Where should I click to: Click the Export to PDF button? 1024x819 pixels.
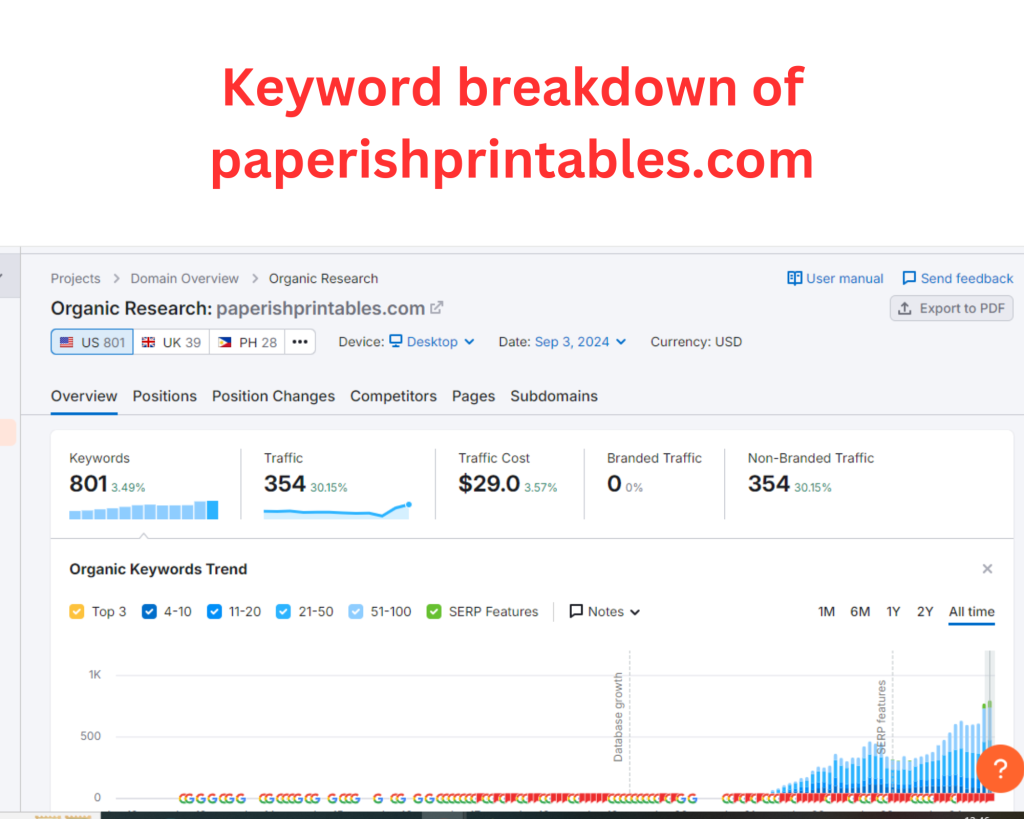[x=951, y=308]
